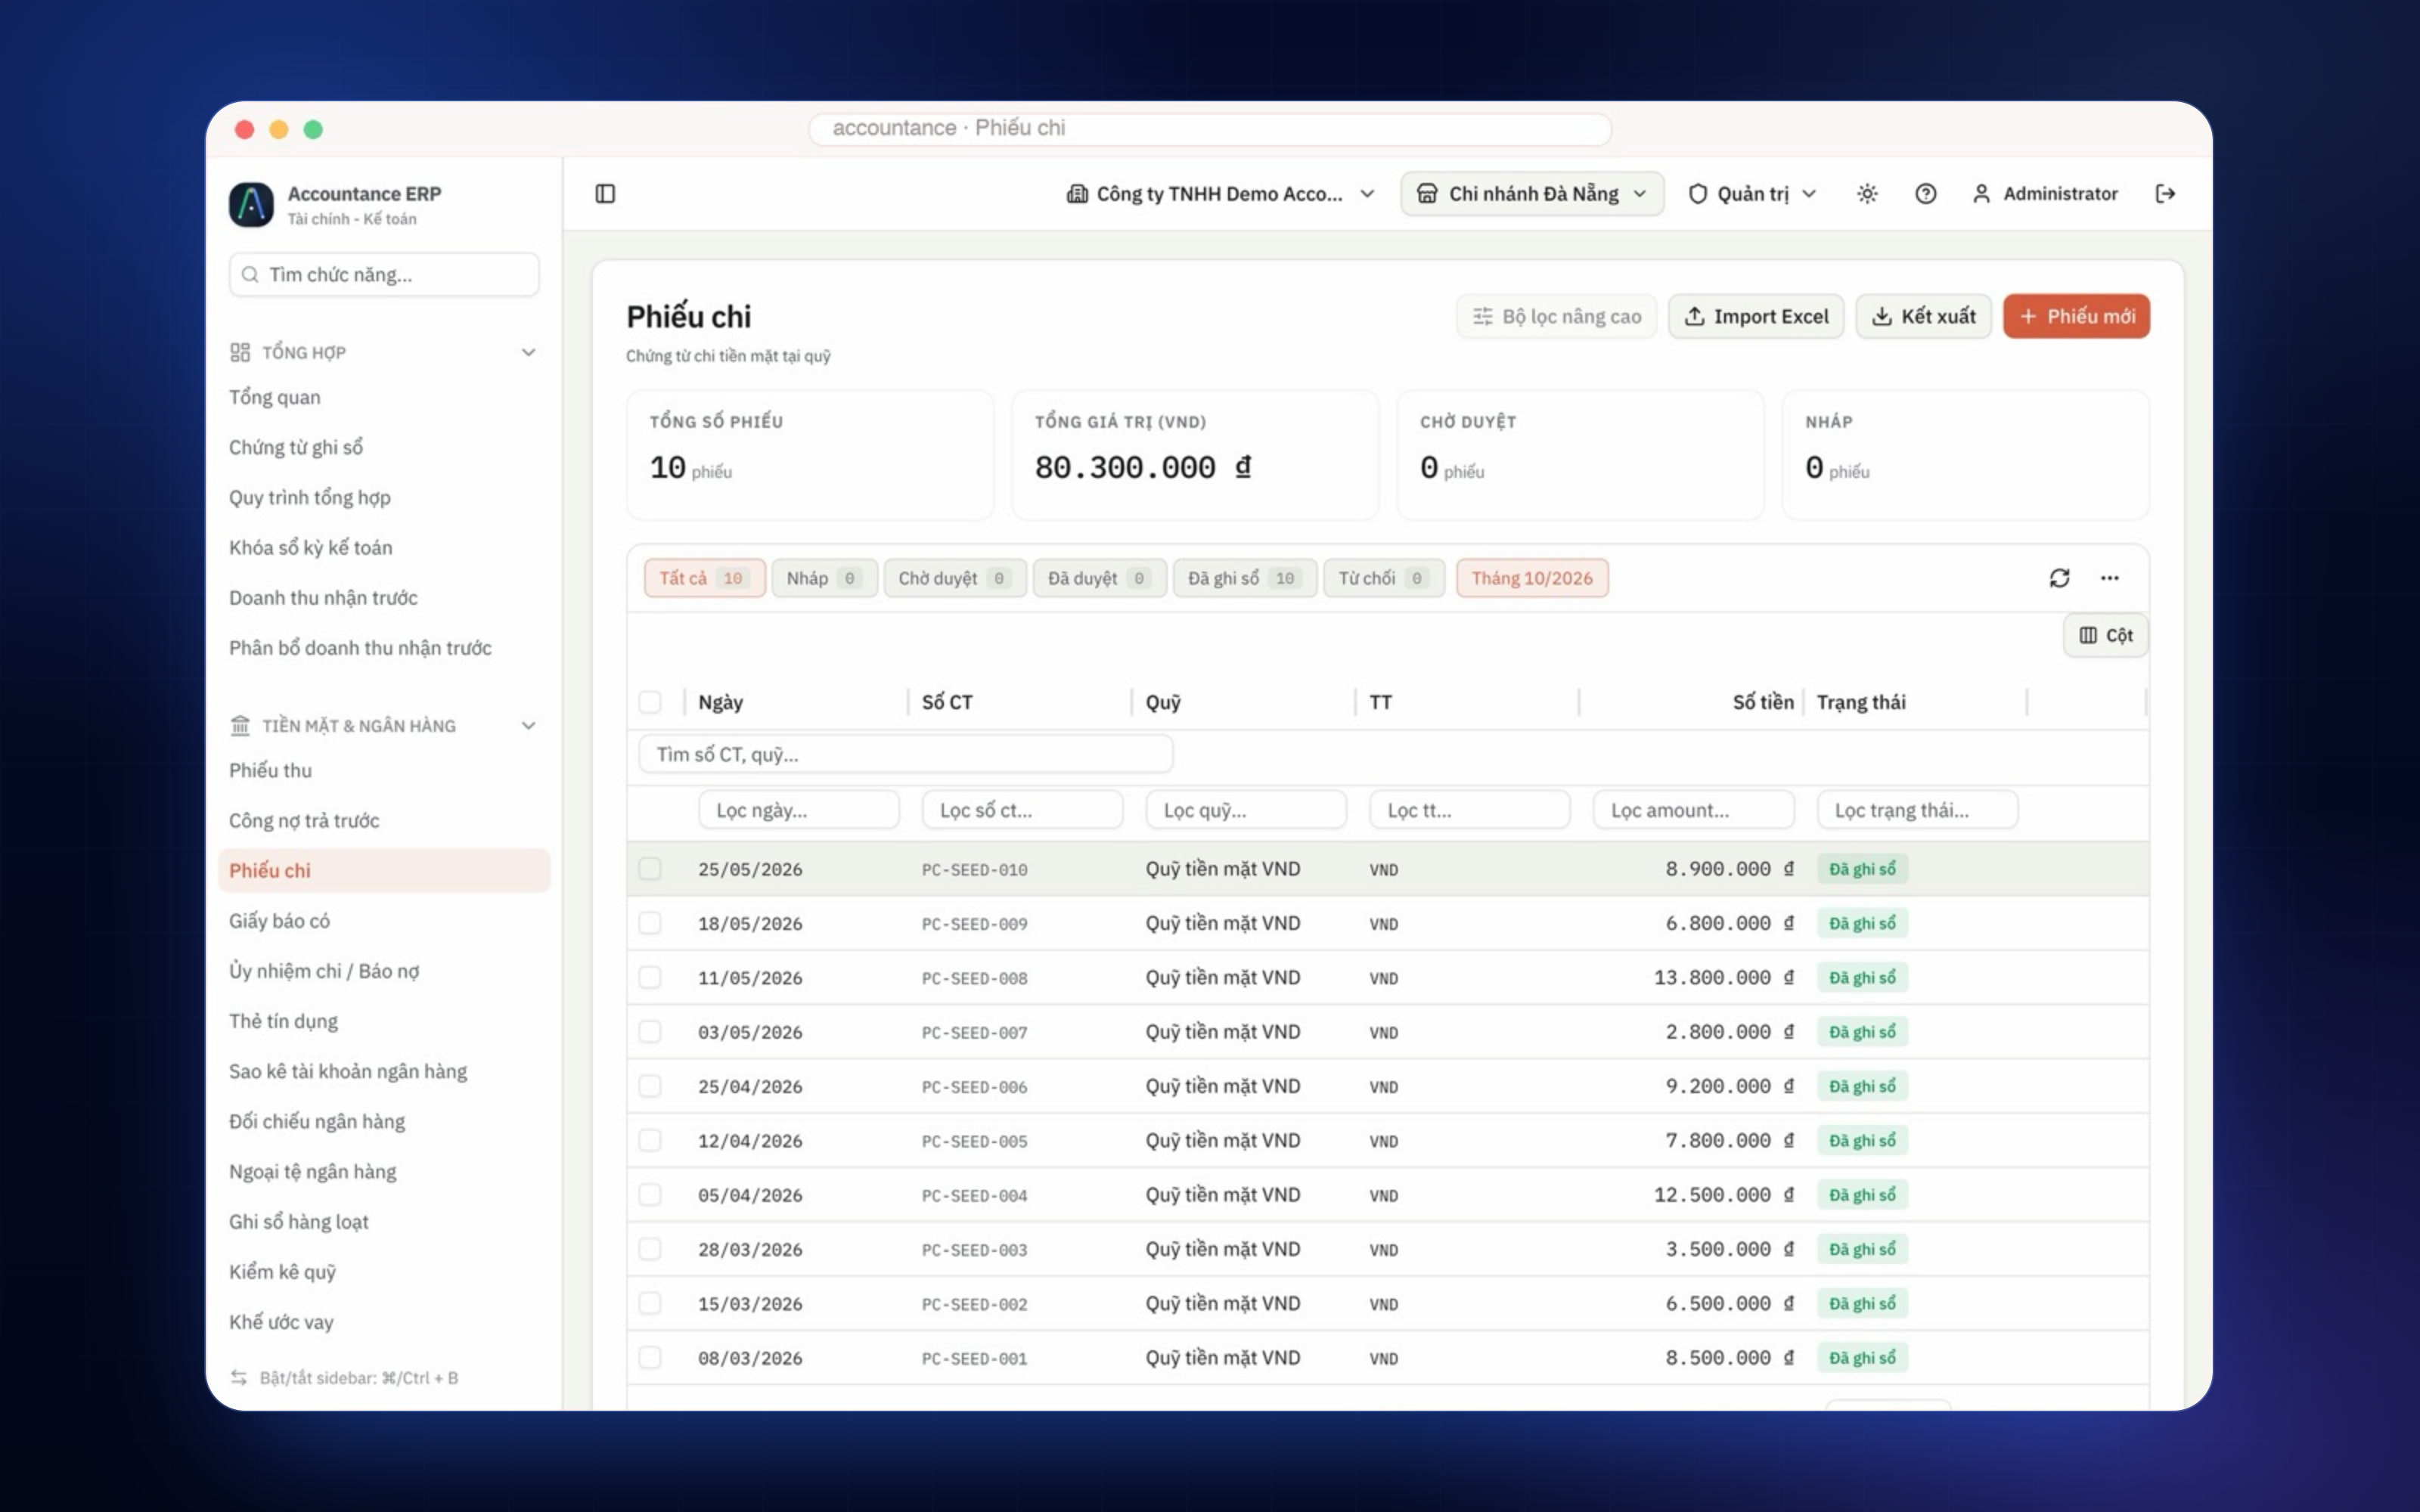Tick checkbox for PC-SEED-010 row
Screen dimensions: 2420x1512
[x=650, y=868]
